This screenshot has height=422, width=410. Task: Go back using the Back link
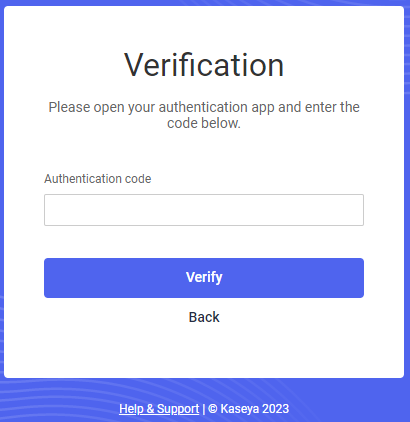point(204,317)
